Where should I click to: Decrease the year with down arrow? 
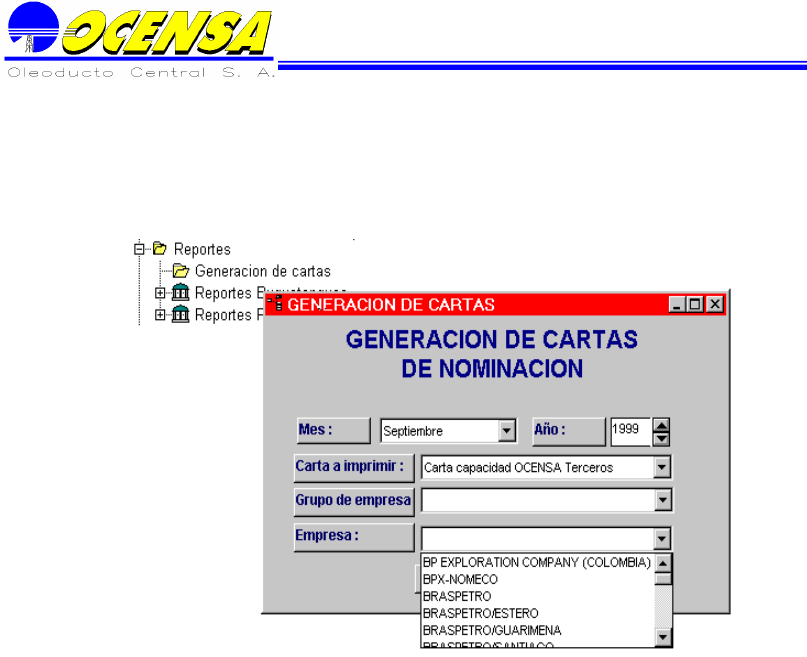(x=661, y=439)
